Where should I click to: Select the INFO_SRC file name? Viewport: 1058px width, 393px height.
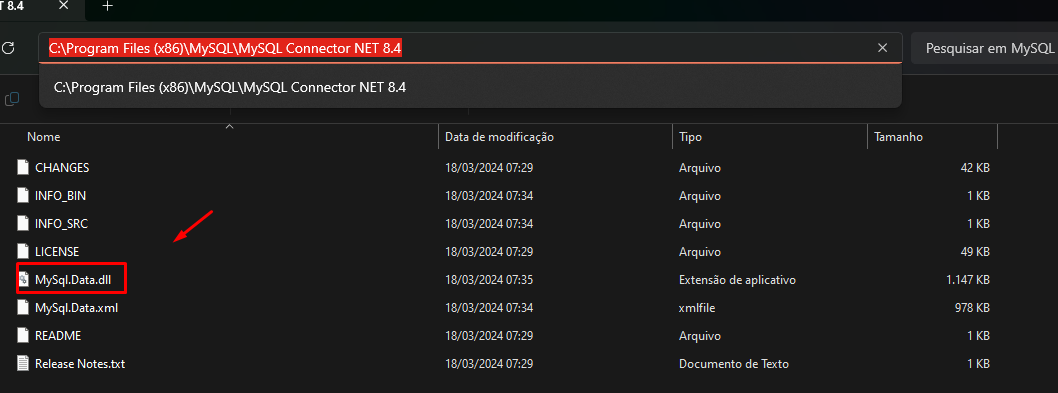pyautogui.click(x=61, y=224)
